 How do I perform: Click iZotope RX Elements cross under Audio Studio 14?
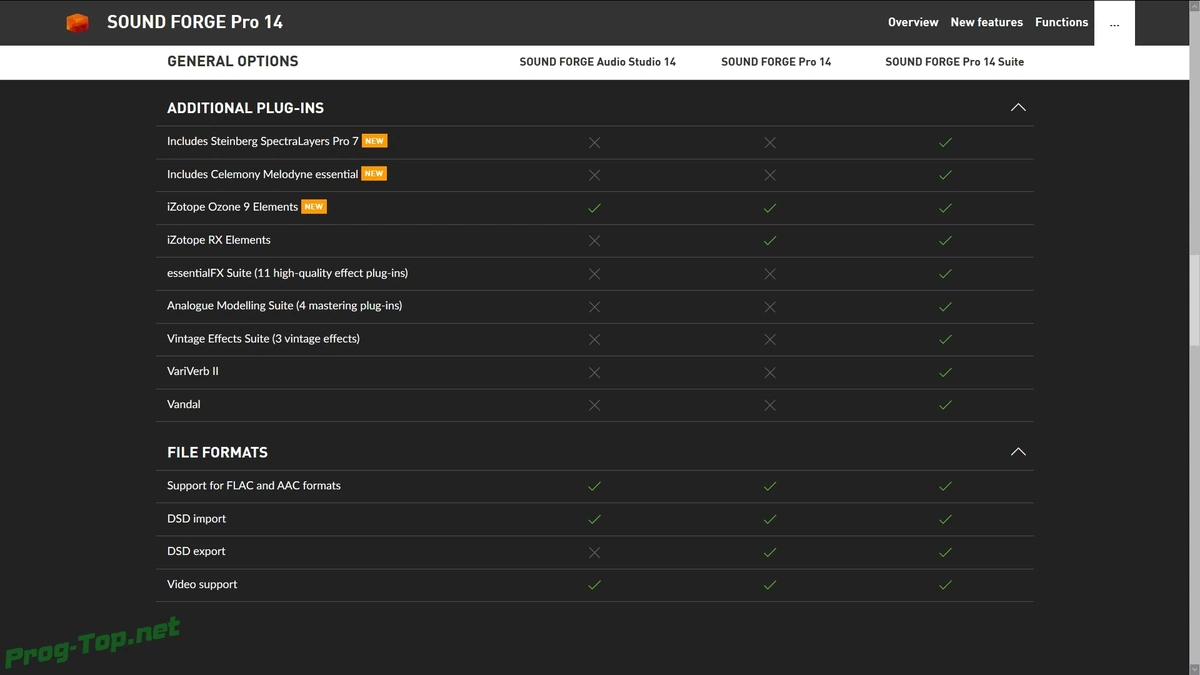tap(594, 241)
